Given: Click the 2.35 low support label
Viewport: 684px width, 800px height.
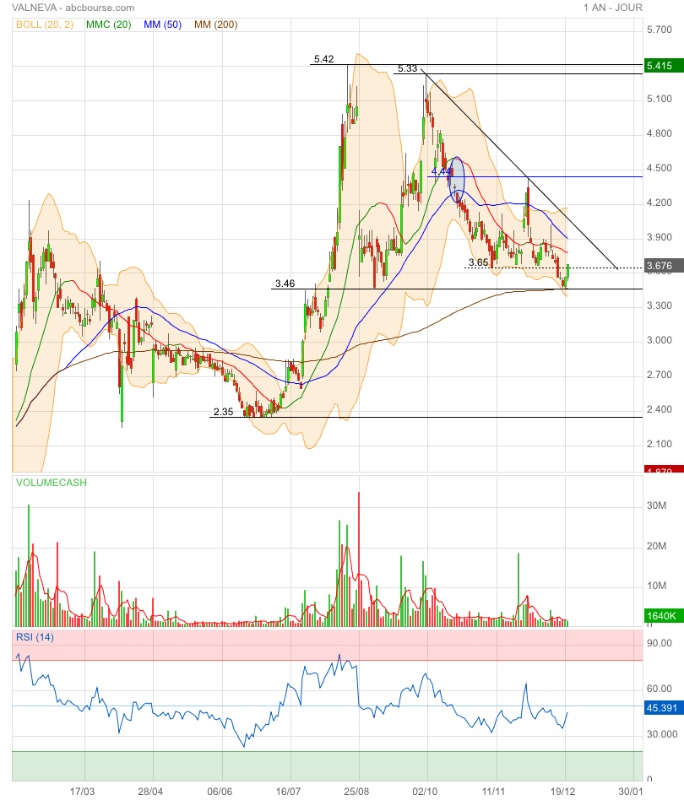Looking at the screenshot, I should point(223,412).
